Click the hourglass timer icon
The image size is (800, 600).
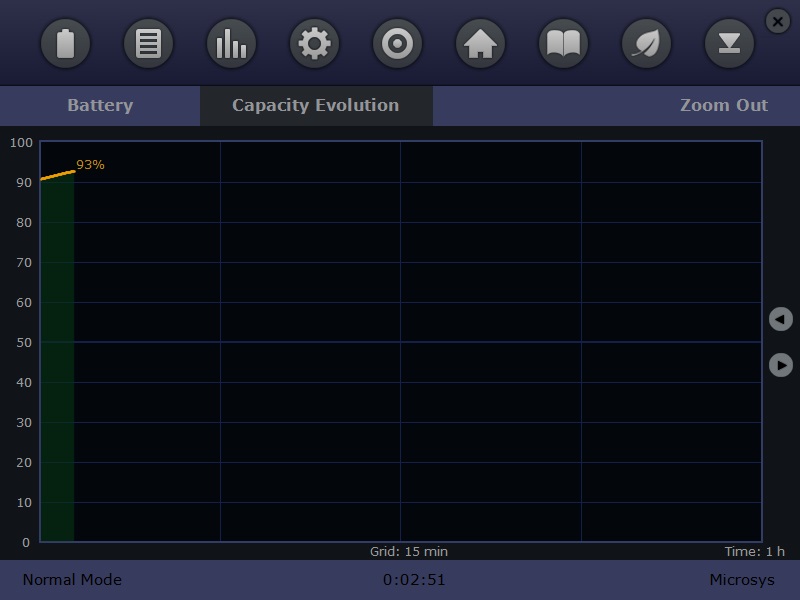click(729, 43)
